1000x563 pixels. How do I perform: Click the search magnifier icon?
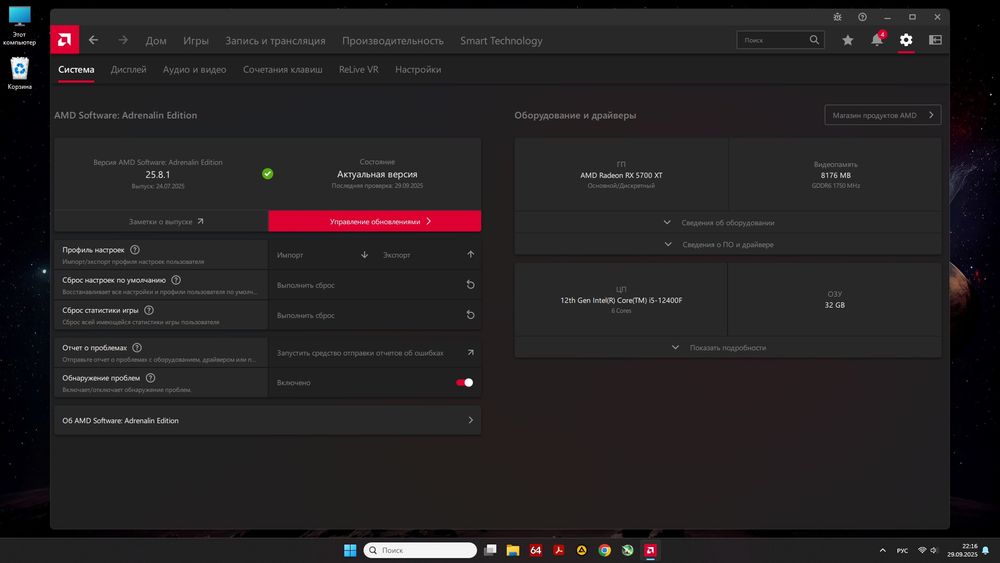coord(814,40)
